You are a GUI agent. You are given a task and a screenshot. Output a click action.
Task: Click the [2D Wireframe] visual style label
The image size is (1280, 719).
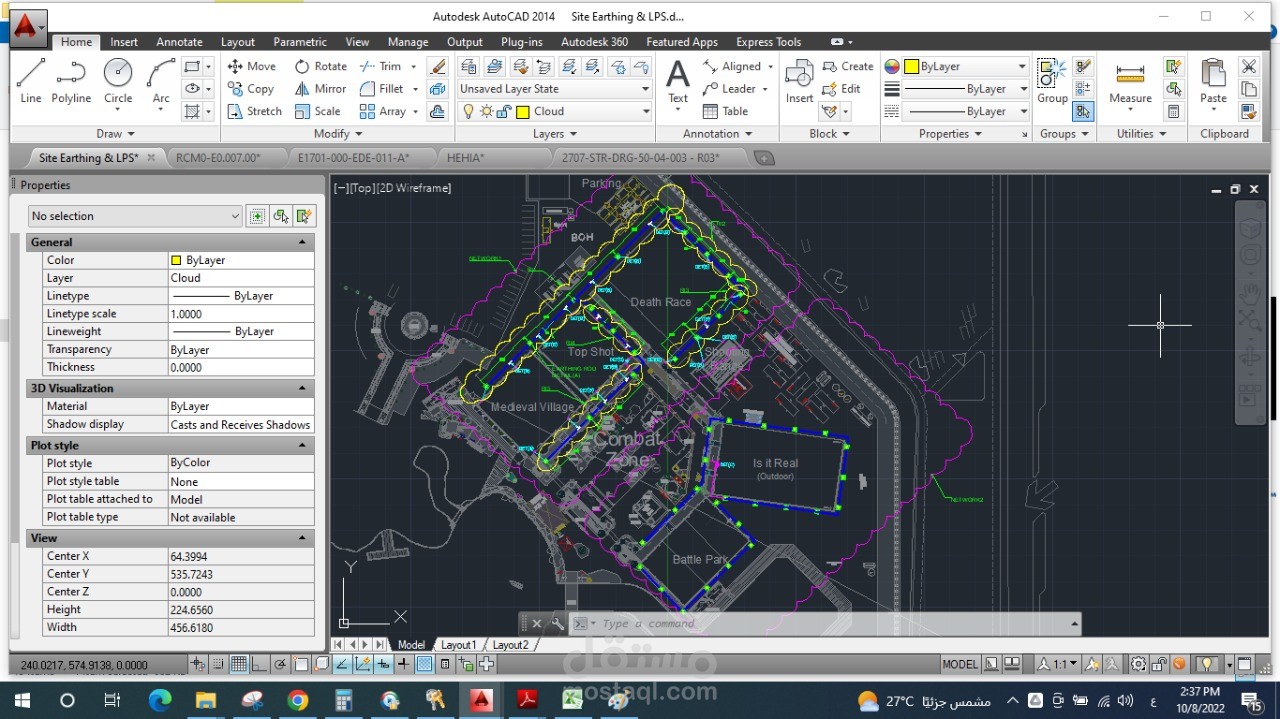[x=412, y=188]
